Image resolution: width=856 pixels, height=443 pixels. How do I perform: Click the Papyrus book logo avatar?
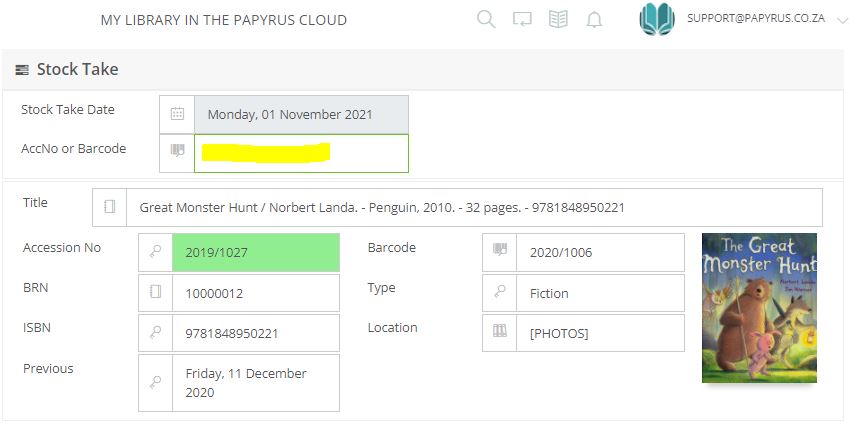click(x=657, y=20)
